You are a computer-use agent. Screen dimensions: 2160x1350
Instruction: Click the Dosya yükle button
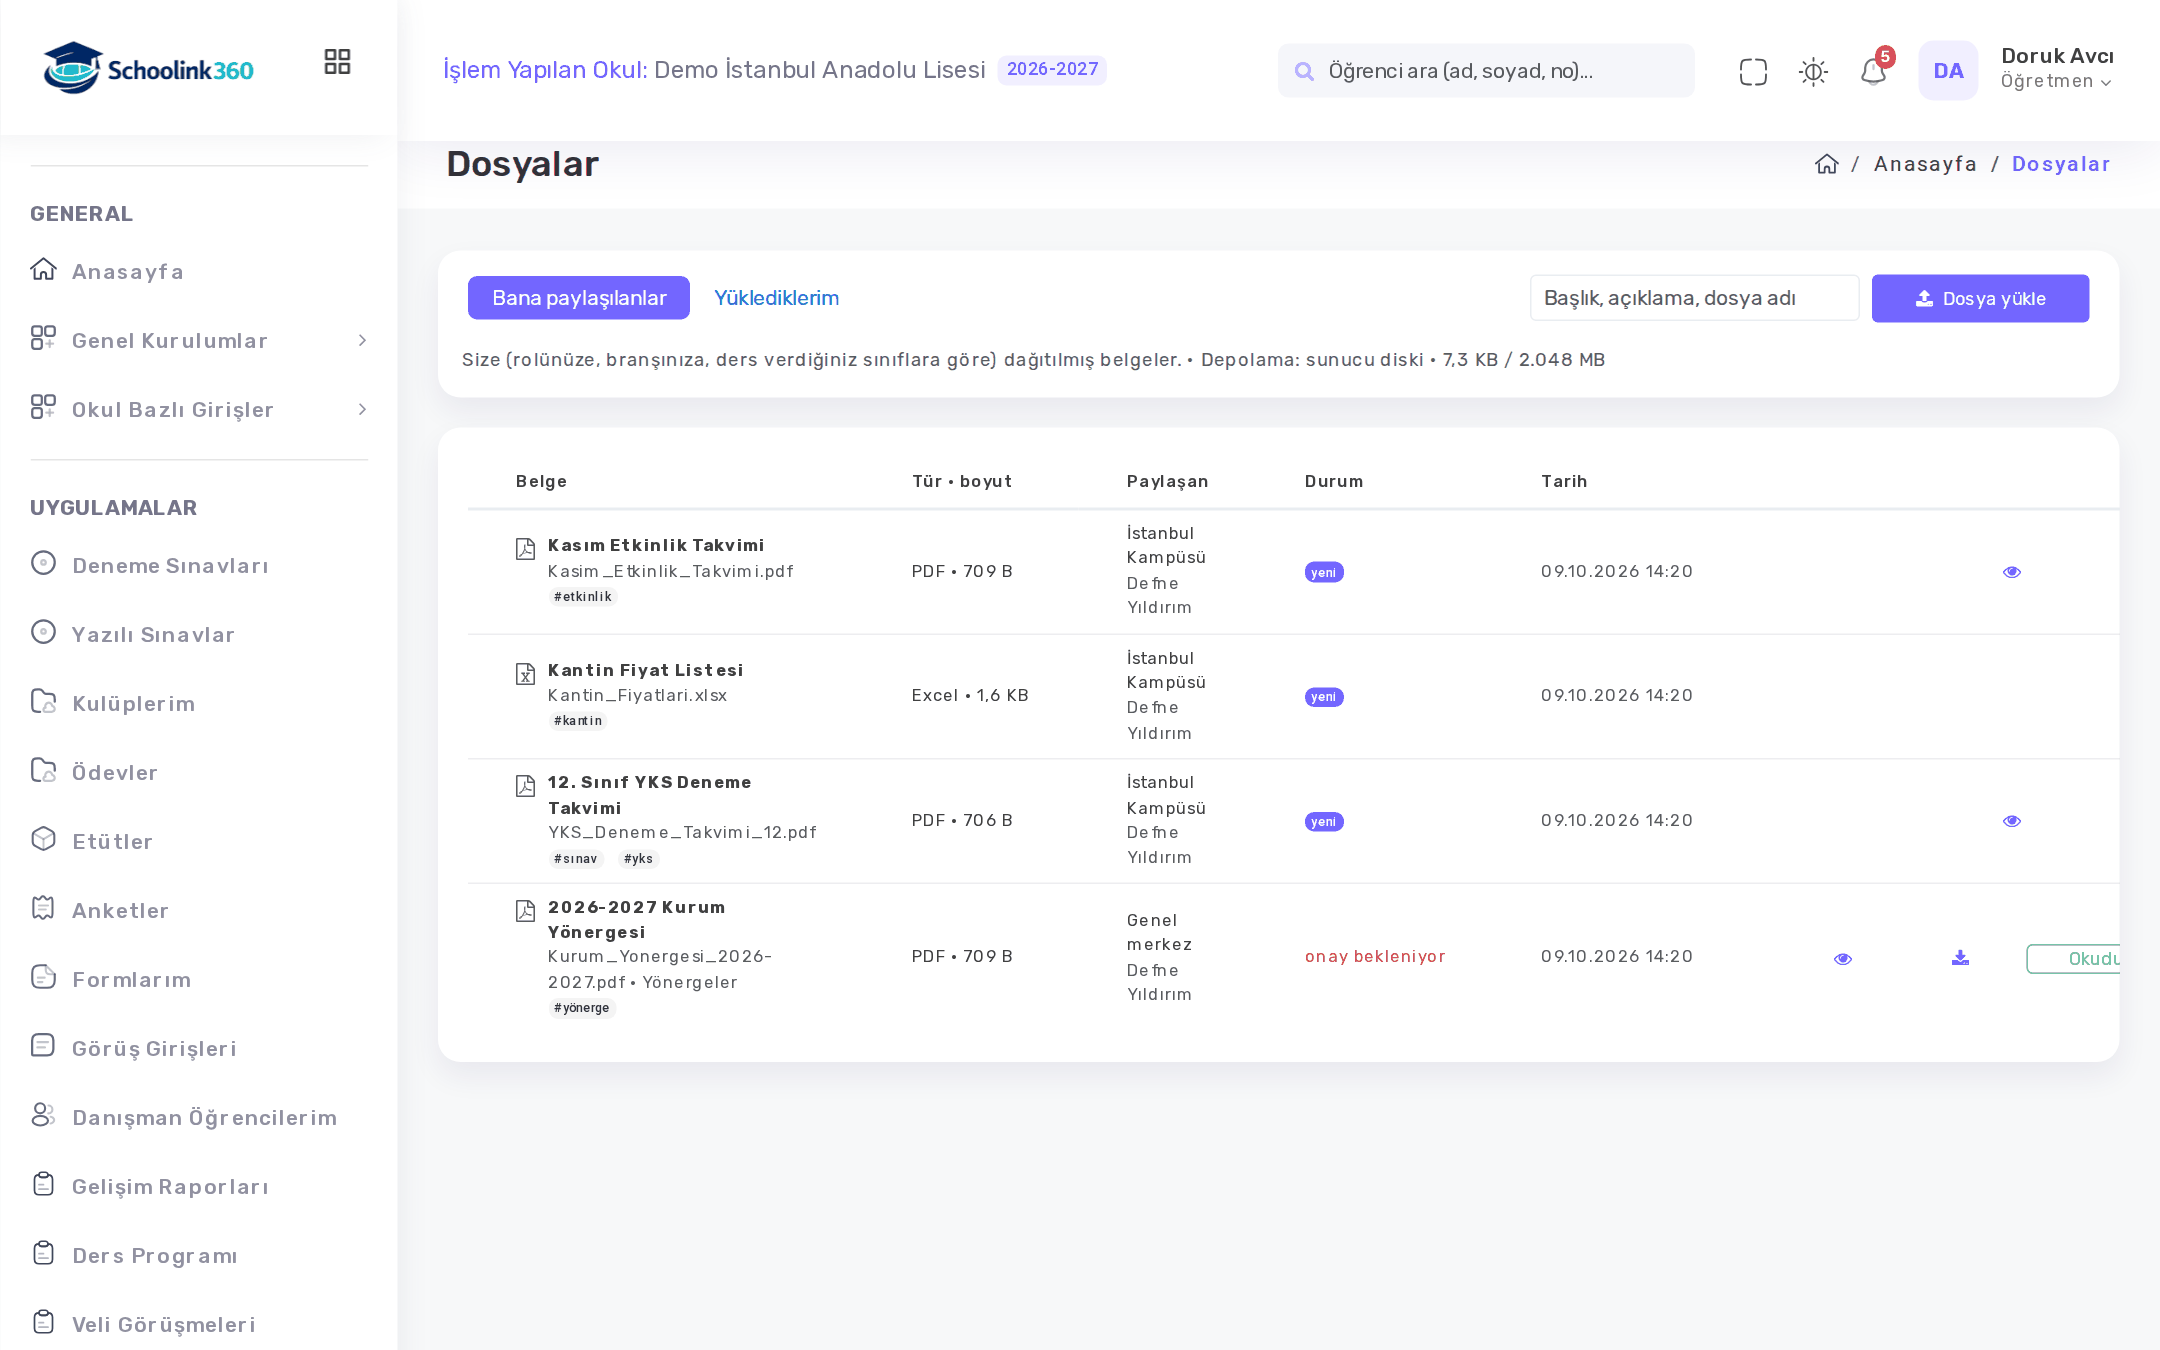pyautogui.click(x=1980, y=298)
